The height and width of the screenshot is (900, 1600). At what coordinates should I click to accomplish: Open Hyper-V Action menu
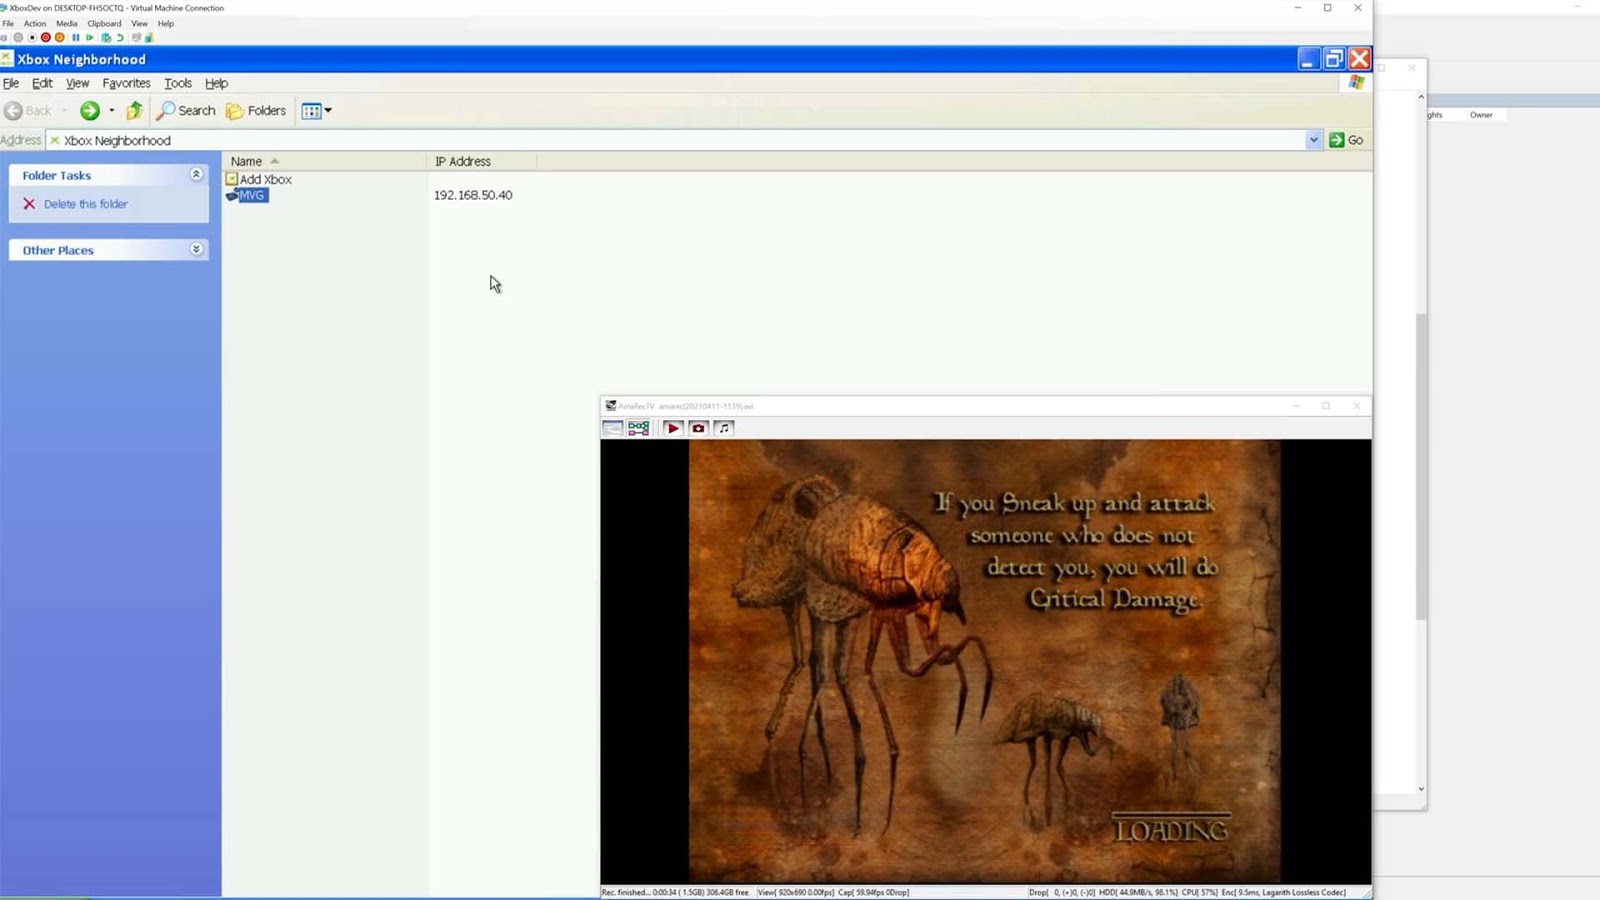(x=35, y=23)
